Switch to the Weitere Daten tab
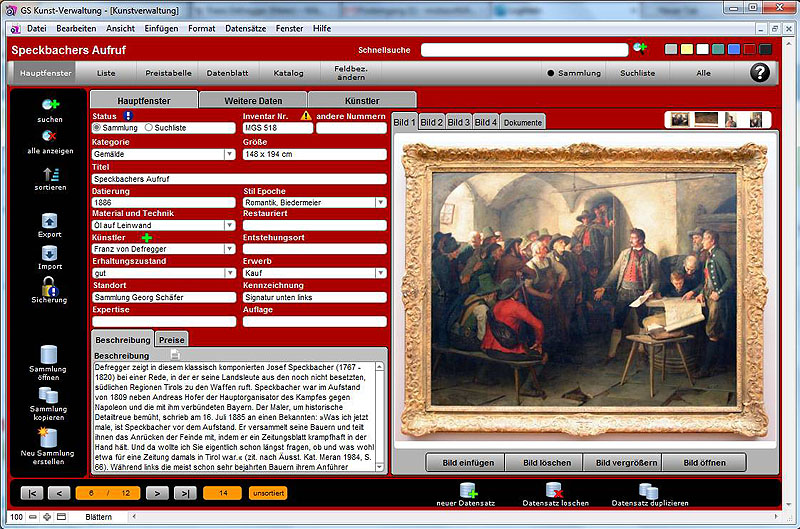Image resolution: width=800 pixels, height=529 pixels. [253, 100]
